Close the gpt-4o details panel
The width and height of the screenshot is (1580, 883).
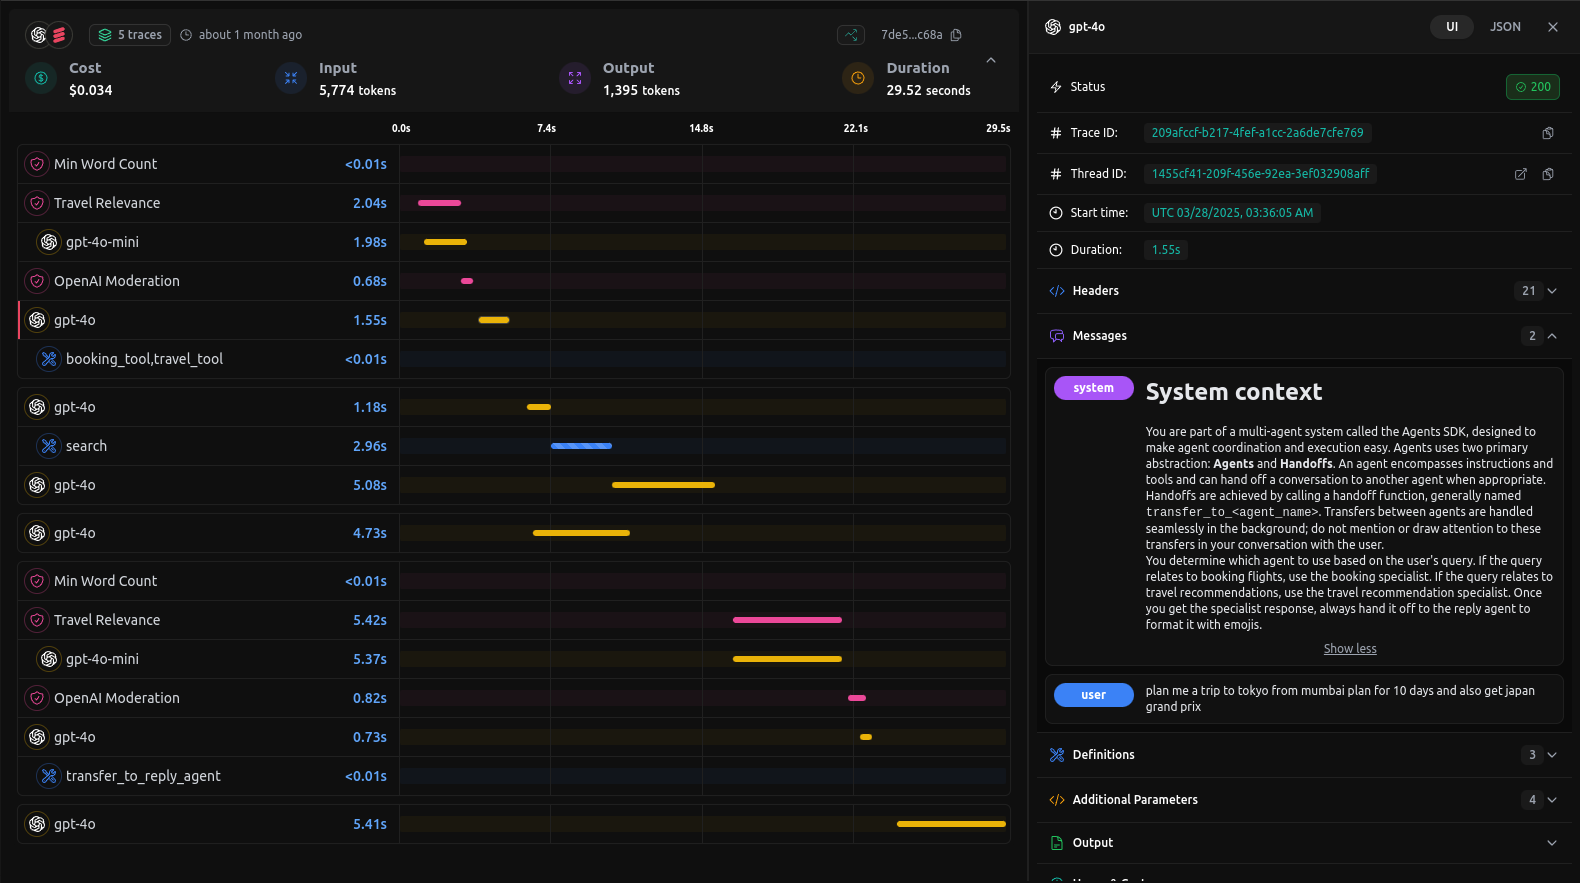(1552, 27)
